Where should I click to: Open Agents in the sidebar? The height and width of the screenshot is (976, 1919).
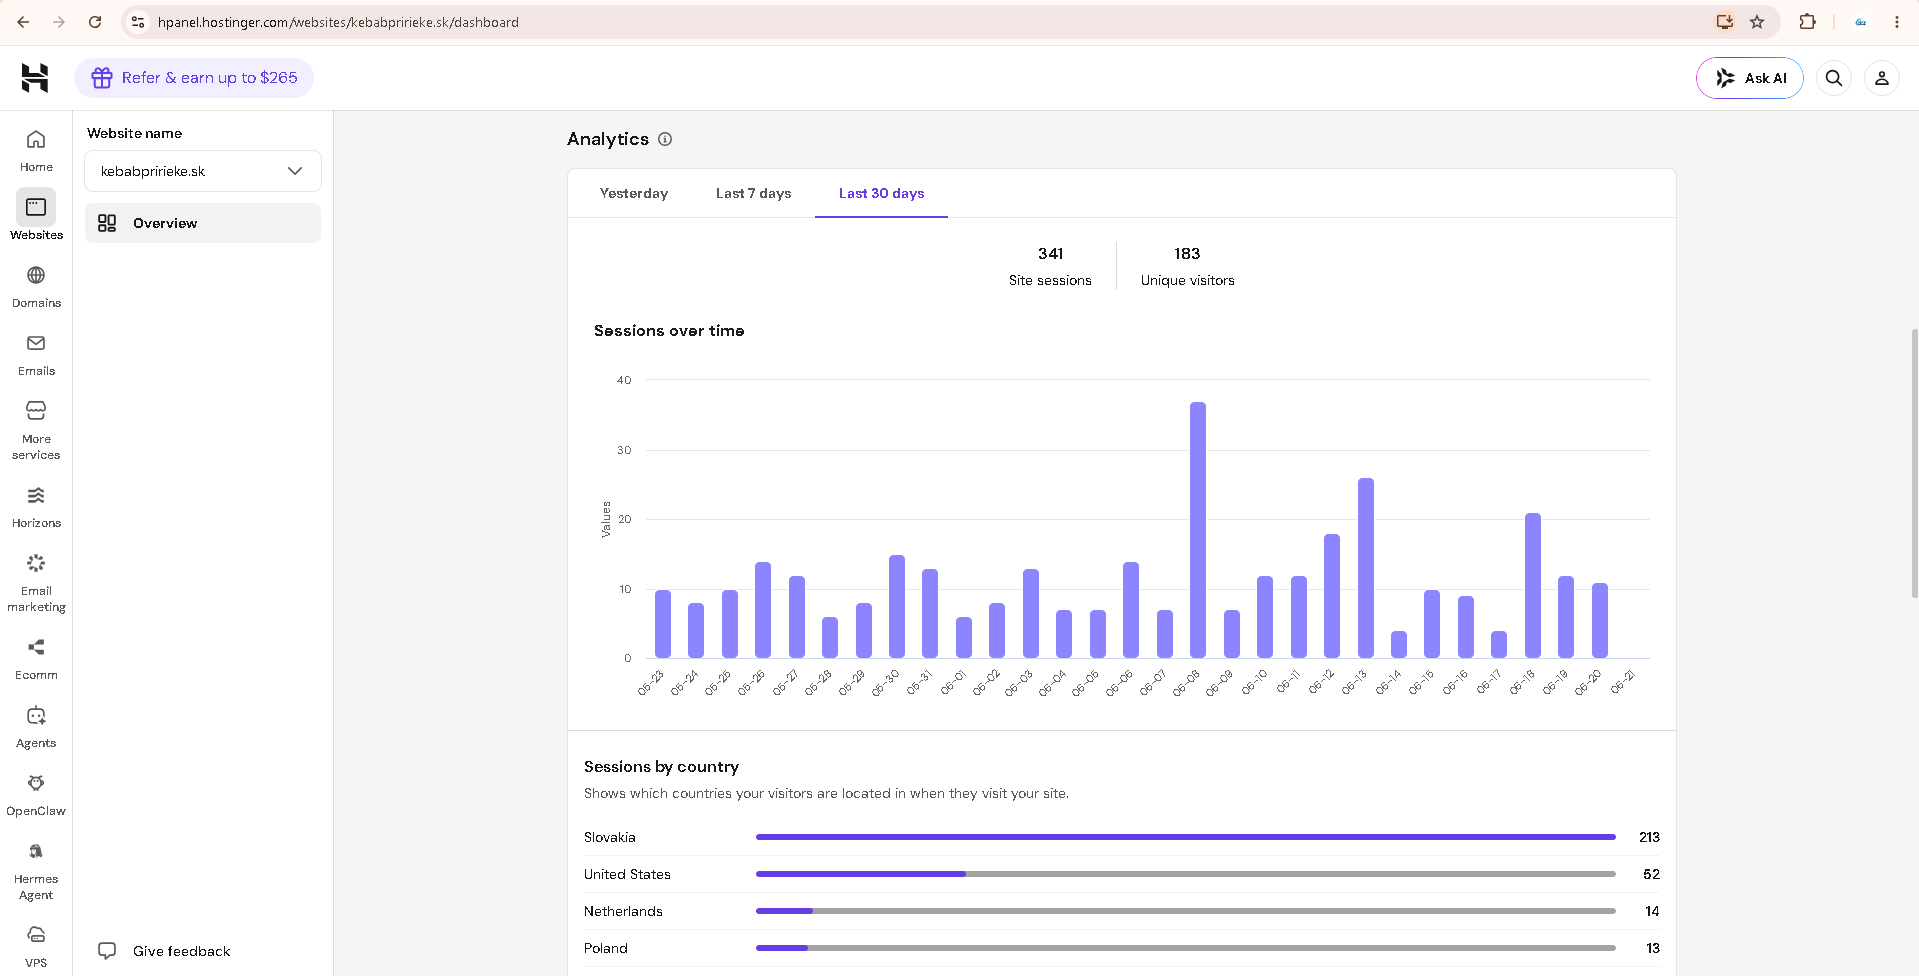pyautogui.click(x=36, y=726)
